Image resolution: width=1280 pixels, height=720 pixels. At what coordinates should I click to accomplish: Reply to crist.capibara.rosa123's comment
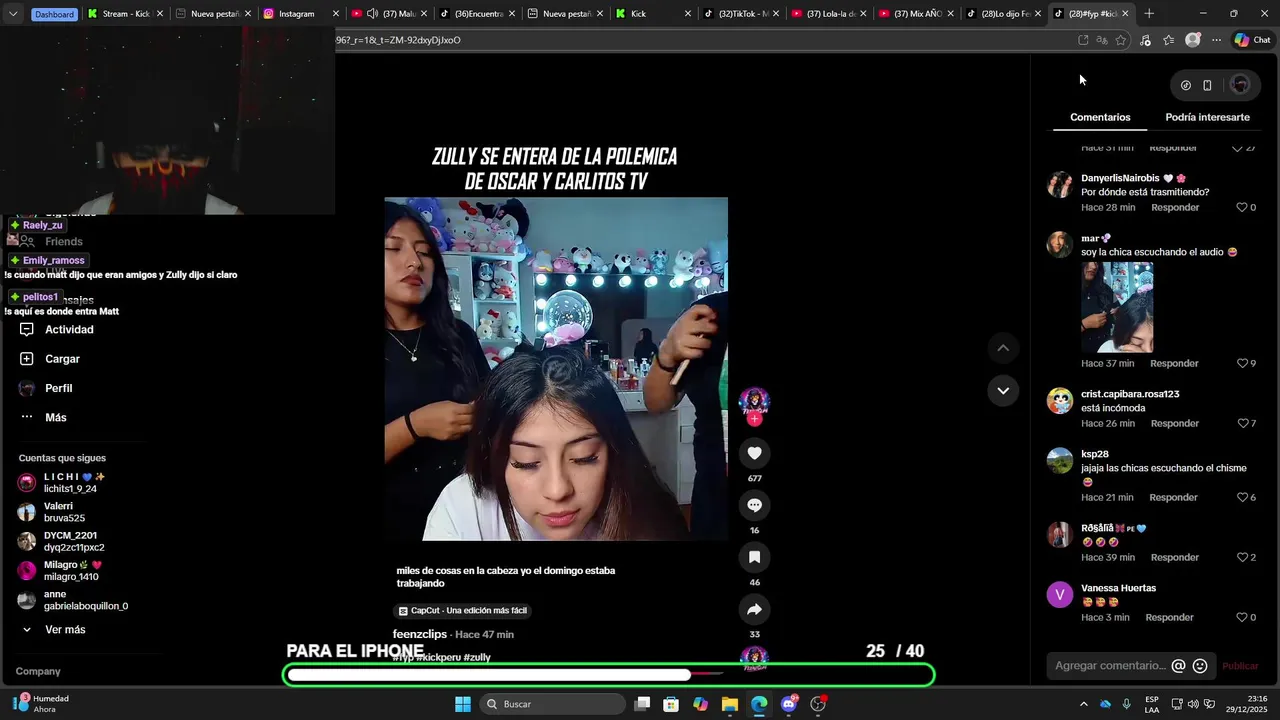click(1175, 423)
